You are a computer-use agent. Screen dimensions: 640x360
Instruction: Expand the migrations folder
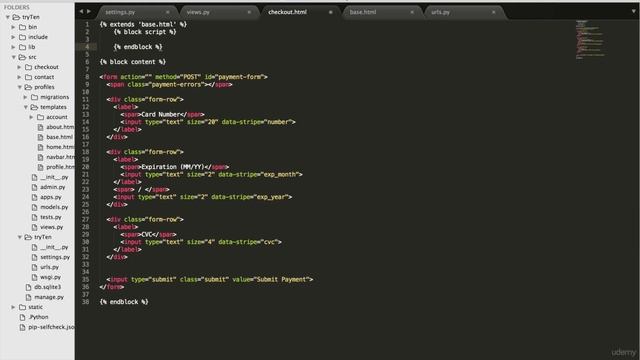tap(25, 97)
